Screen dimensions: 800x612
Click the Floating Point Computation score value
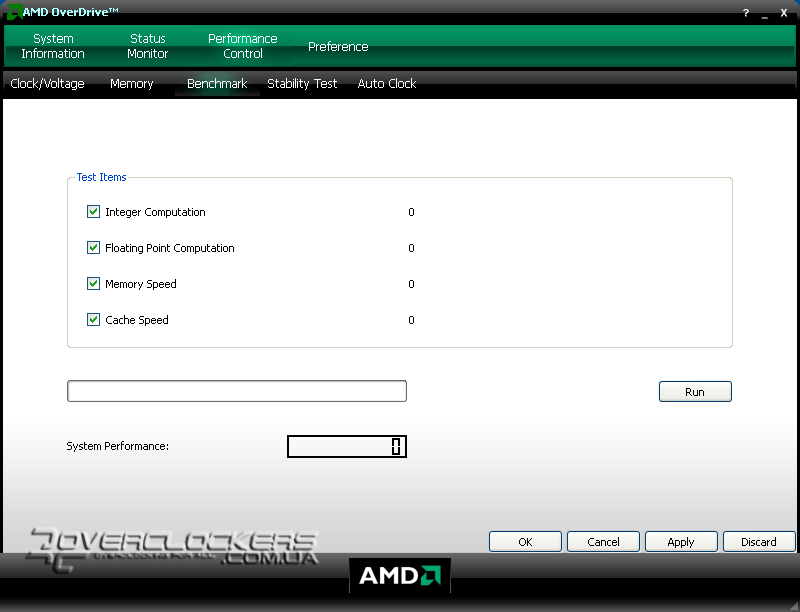[411, 248]
